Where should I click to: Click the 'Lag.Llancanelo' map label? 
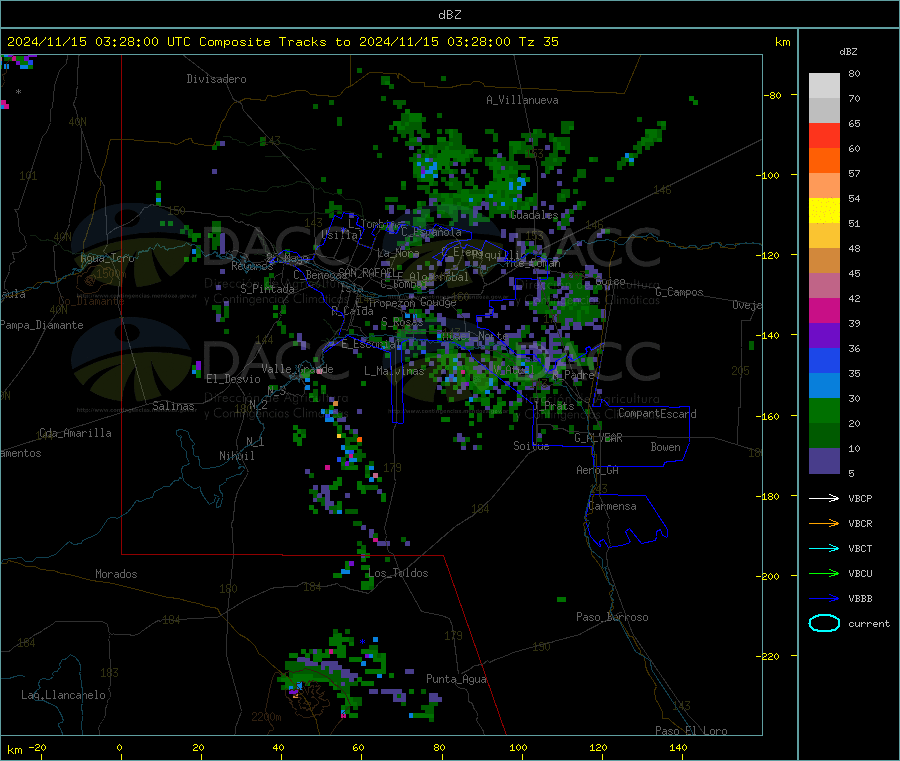click(64, 695)
